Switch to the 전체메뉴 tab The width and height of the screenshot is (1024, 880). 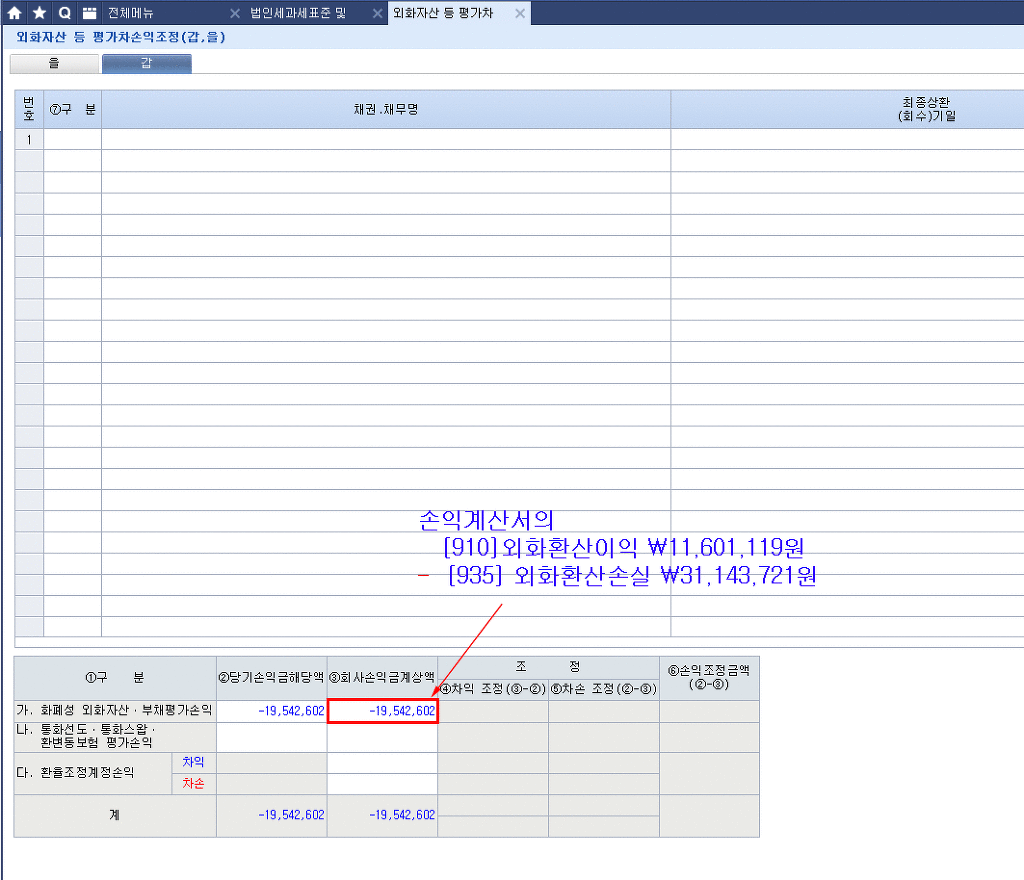131,13
